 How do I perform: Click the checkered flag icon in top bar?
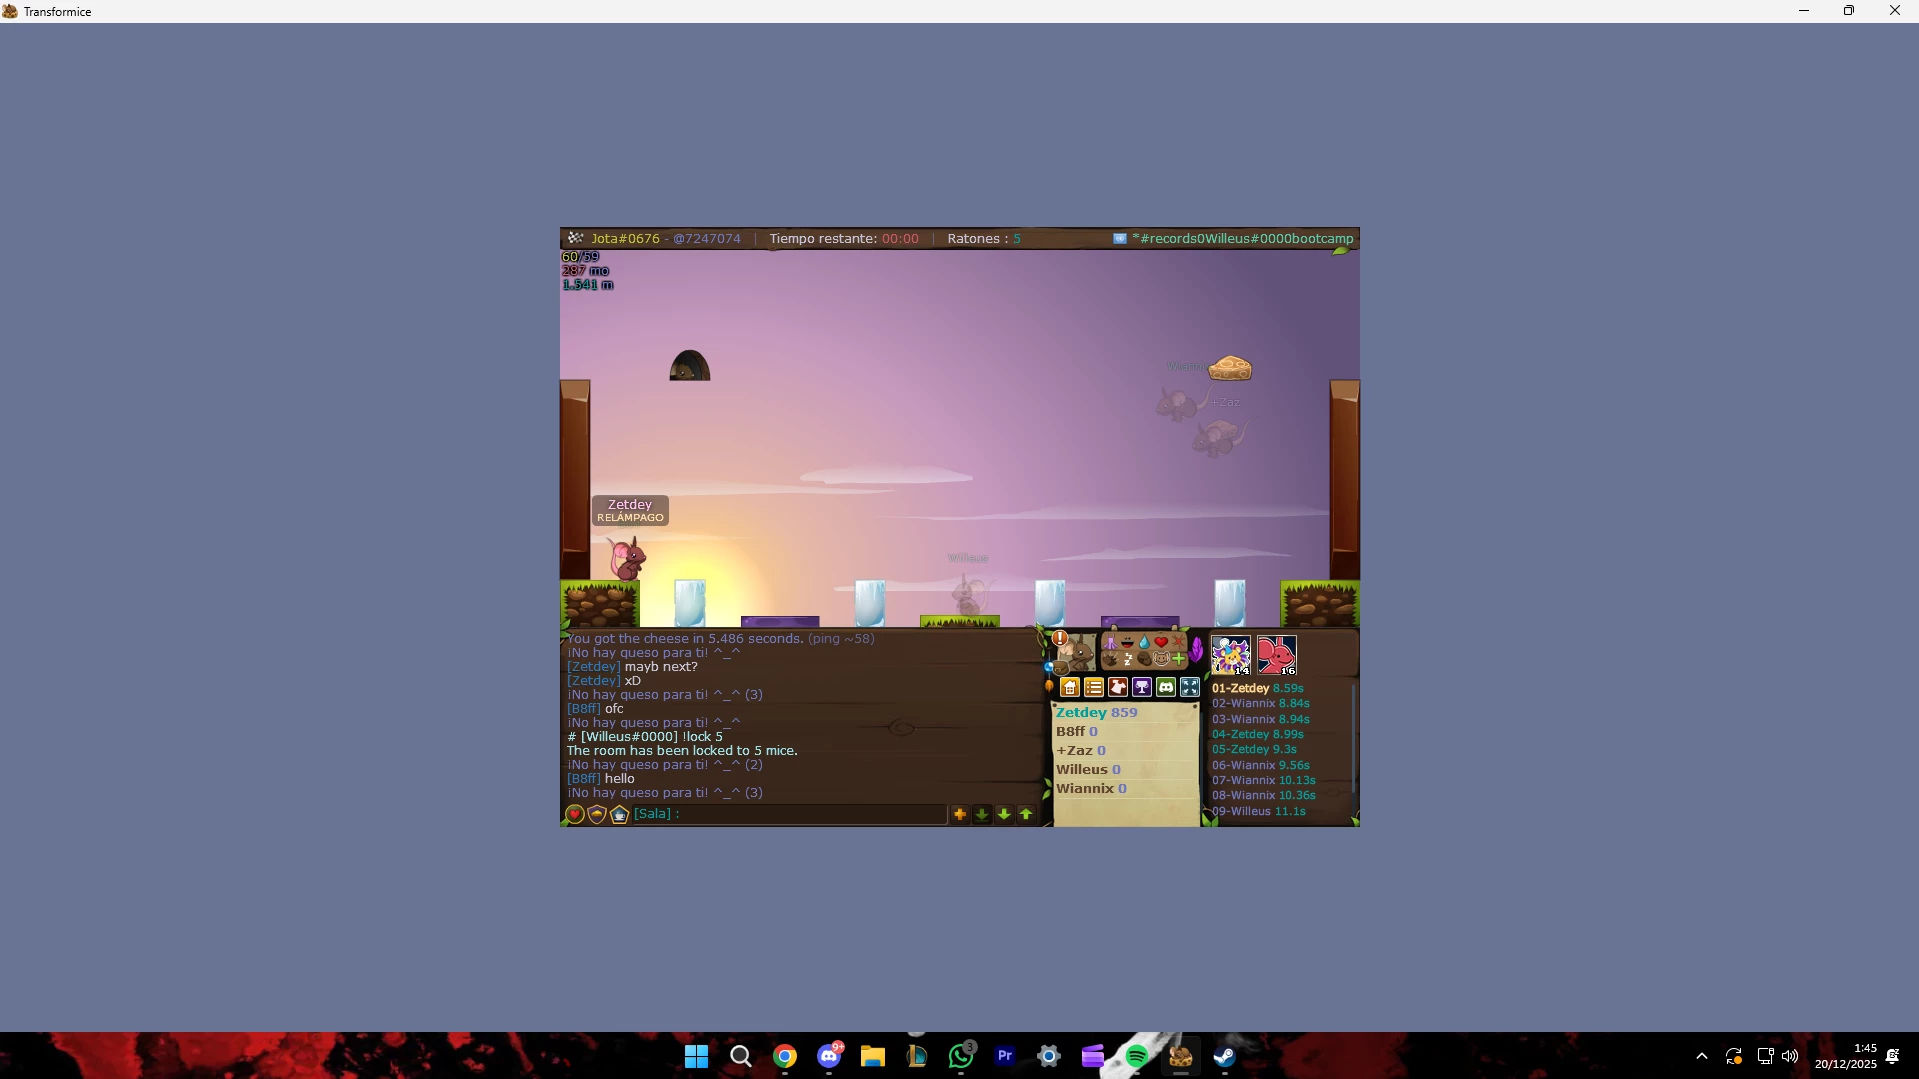click(x=575, y=239)
